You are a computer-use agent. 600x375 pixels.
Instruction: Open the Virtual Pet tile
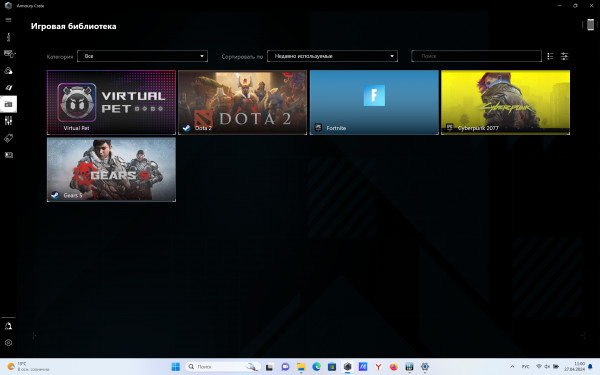coord(111,102)
